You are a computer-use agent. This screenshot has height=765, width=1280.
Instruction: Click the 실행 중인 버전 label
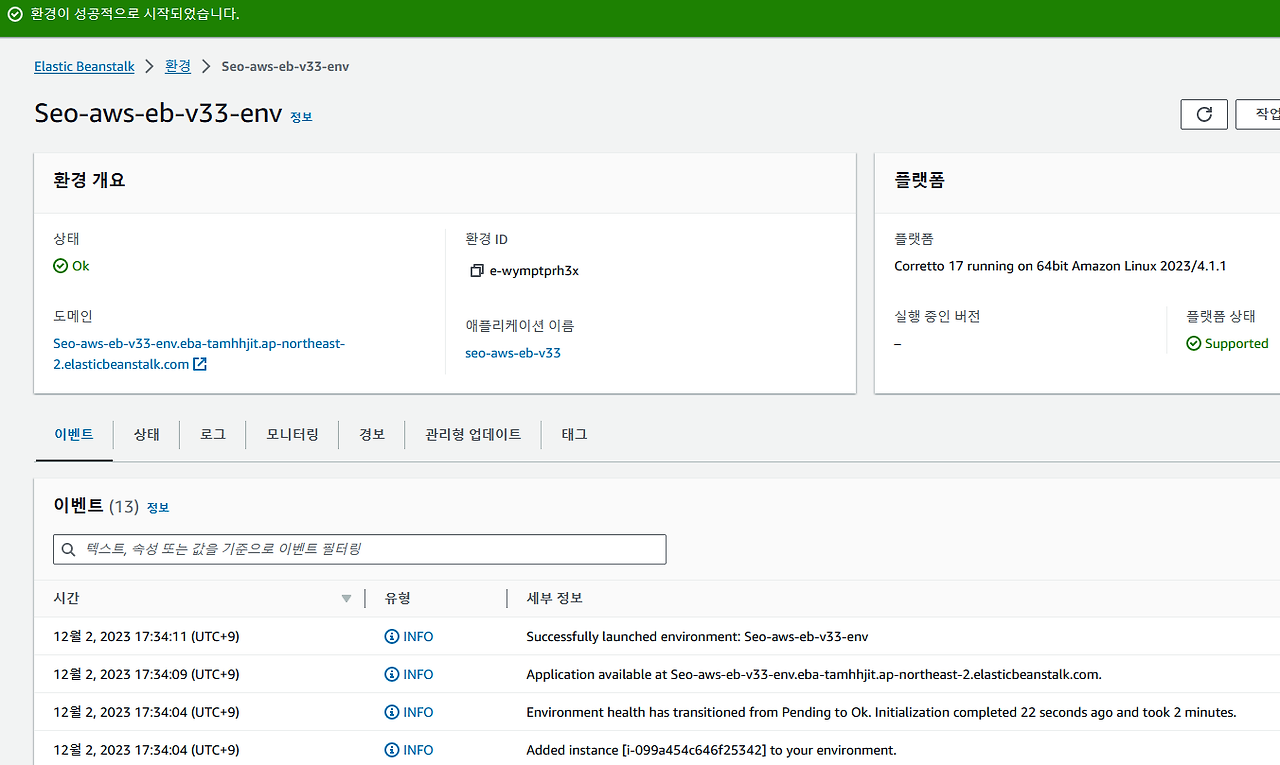tap(937, 317)
